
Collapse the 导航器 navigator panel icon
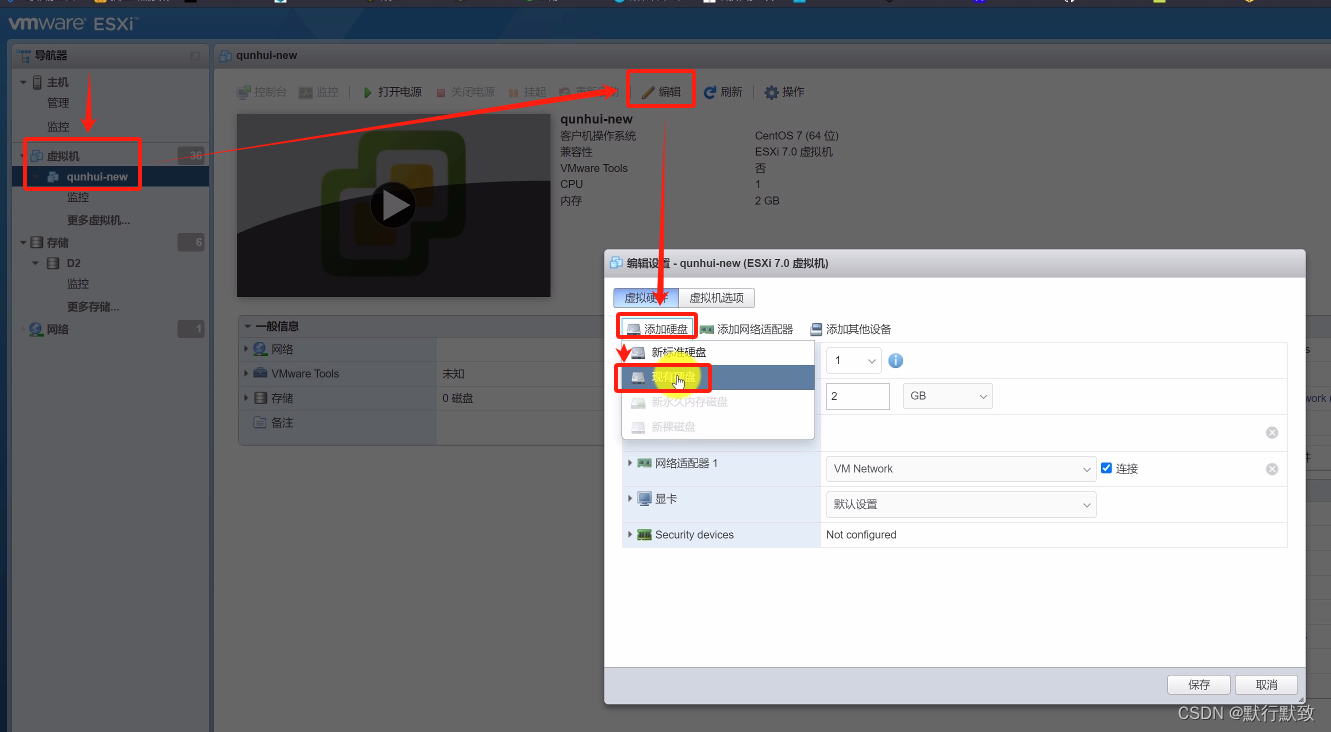(195, 56)
